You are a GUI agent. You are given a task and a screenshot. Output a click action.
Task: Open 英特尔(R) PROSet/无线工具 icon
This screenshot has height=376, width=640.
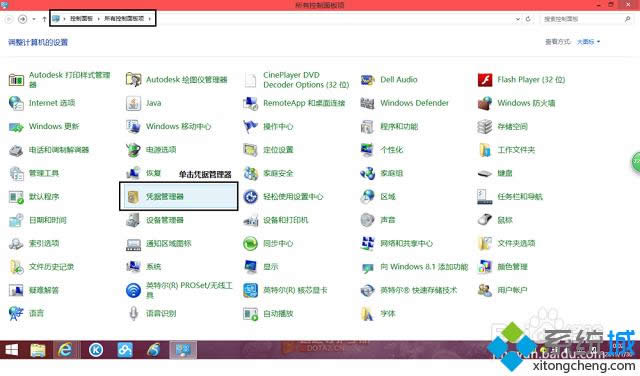point(133,290)
